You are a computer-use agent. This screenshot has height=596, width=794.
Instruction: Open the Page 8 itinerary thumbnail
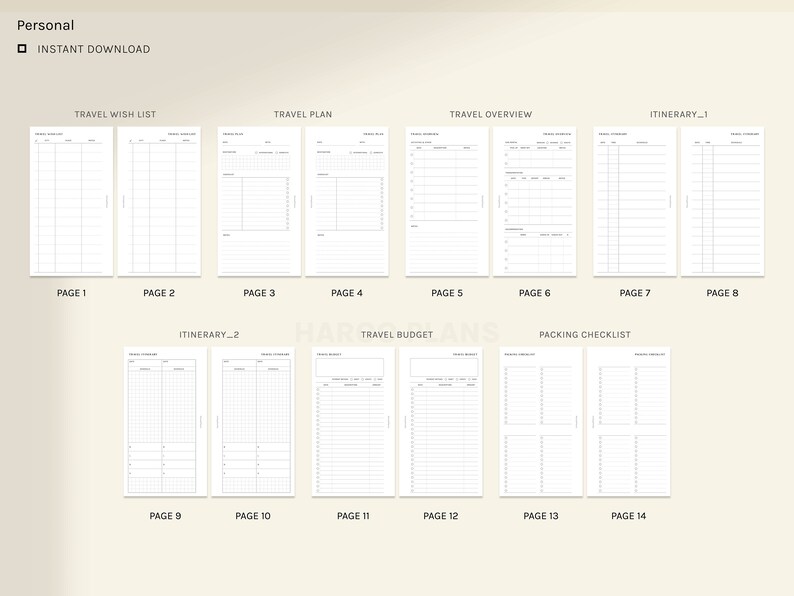[x=723, y=201]
